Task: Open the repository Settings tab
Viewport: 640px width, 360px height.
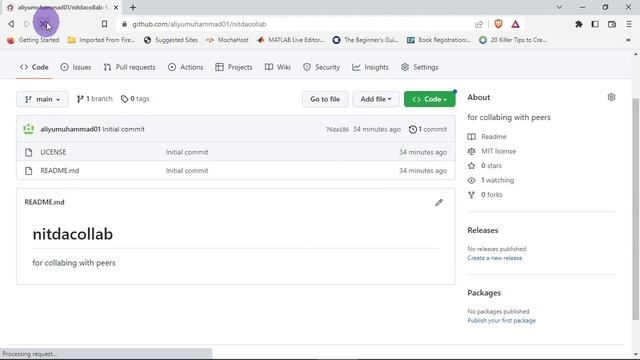Action: click(x=420, y=67)
